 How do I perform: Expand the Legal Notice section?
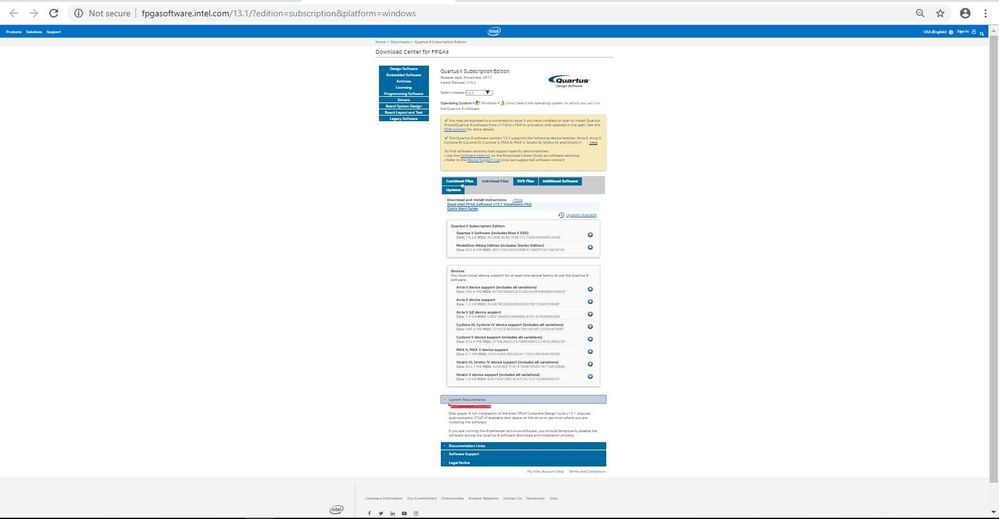(x=523, y=462)
